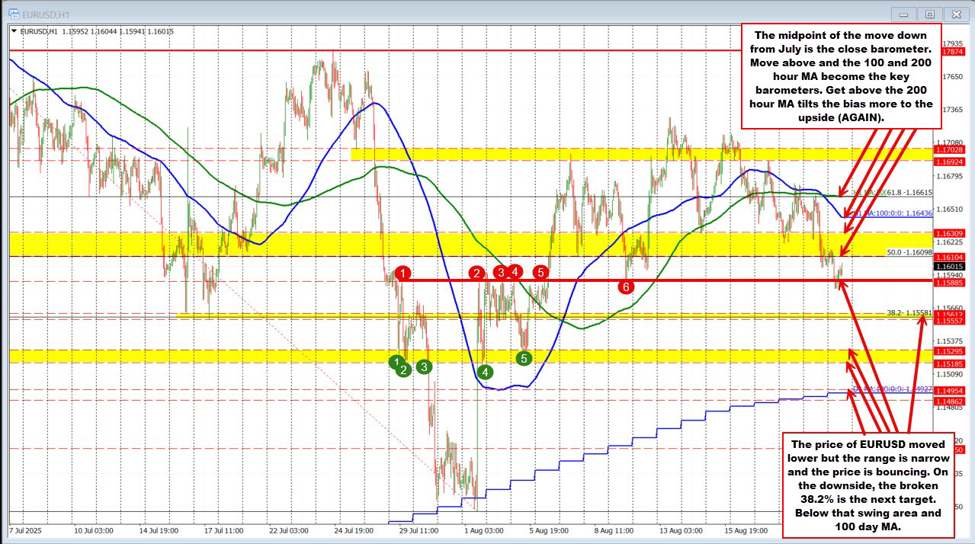
Task: Click the green circle marker numbered 1
Action: (x=396, y=360)
